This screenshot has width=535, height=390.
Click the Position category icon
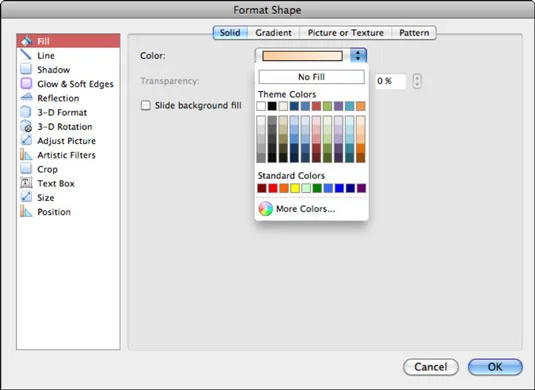26,212
